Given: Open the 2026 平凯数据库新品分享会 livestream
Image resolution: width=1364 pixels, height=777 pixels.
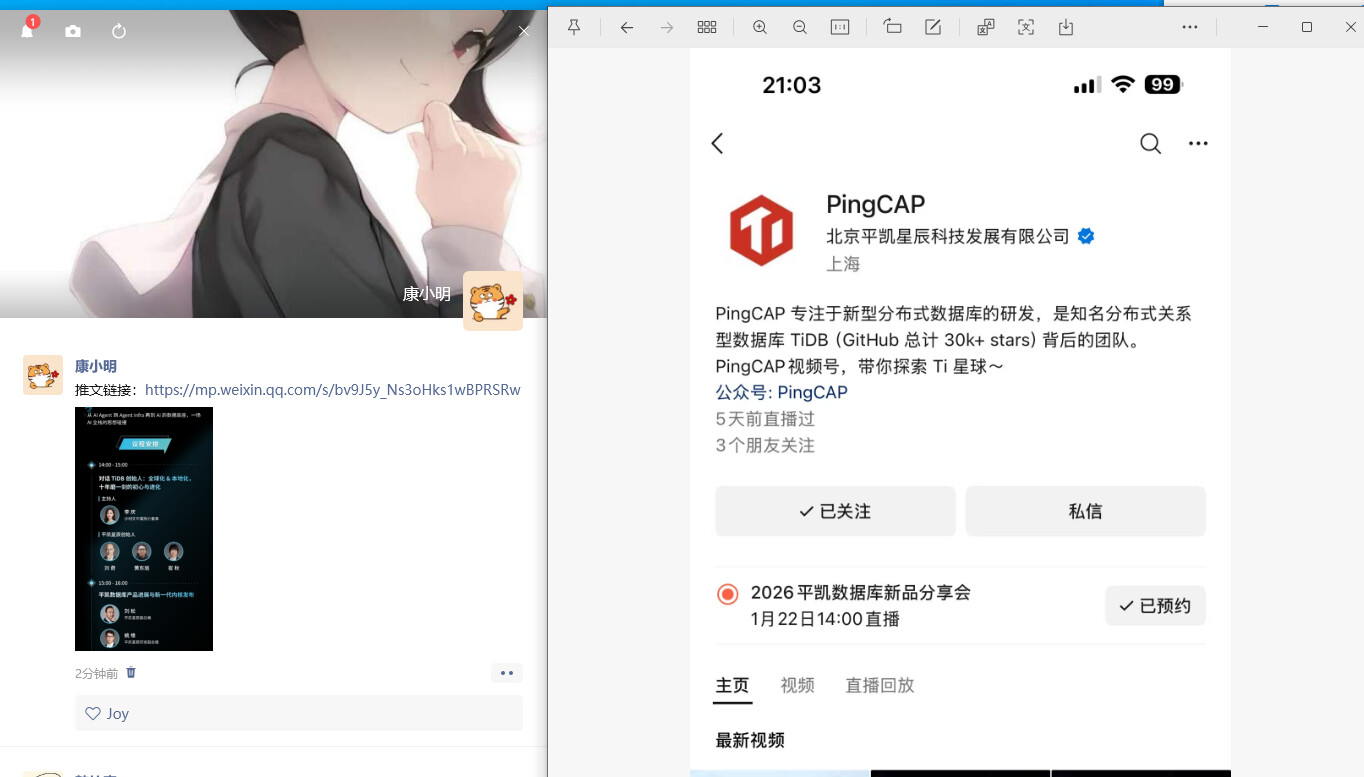Looking at the screenshot, I should coord(861,592).
